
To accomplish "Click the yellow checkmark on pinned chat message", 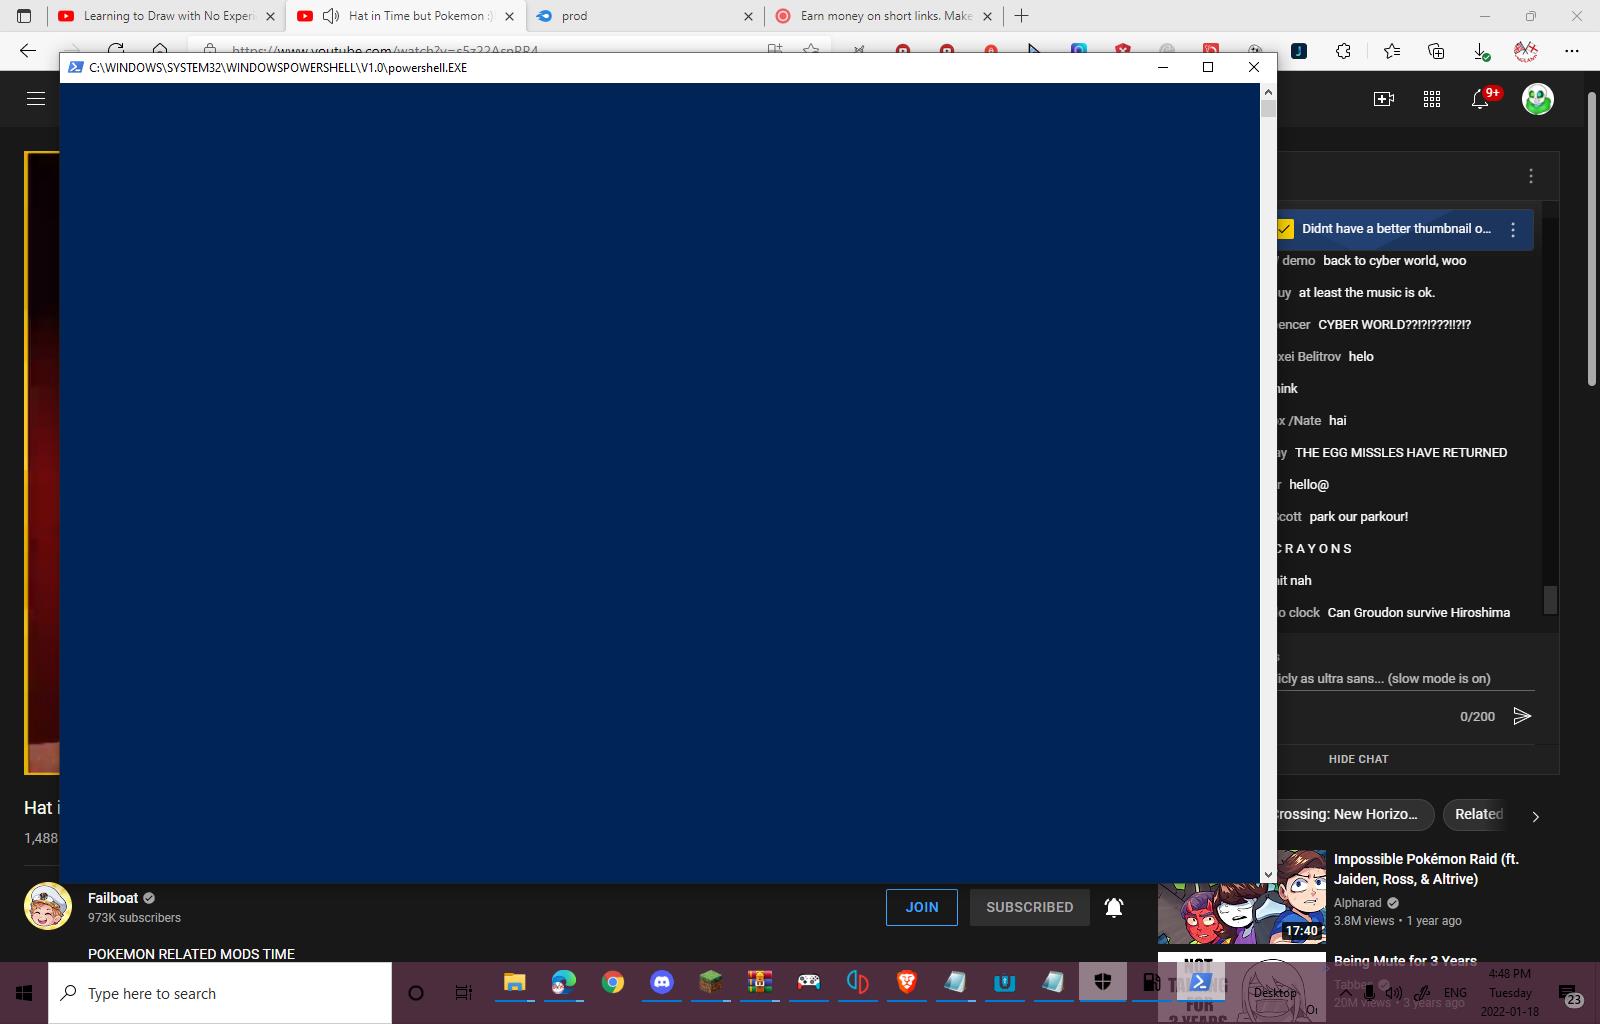I will tap(1285, 229).
